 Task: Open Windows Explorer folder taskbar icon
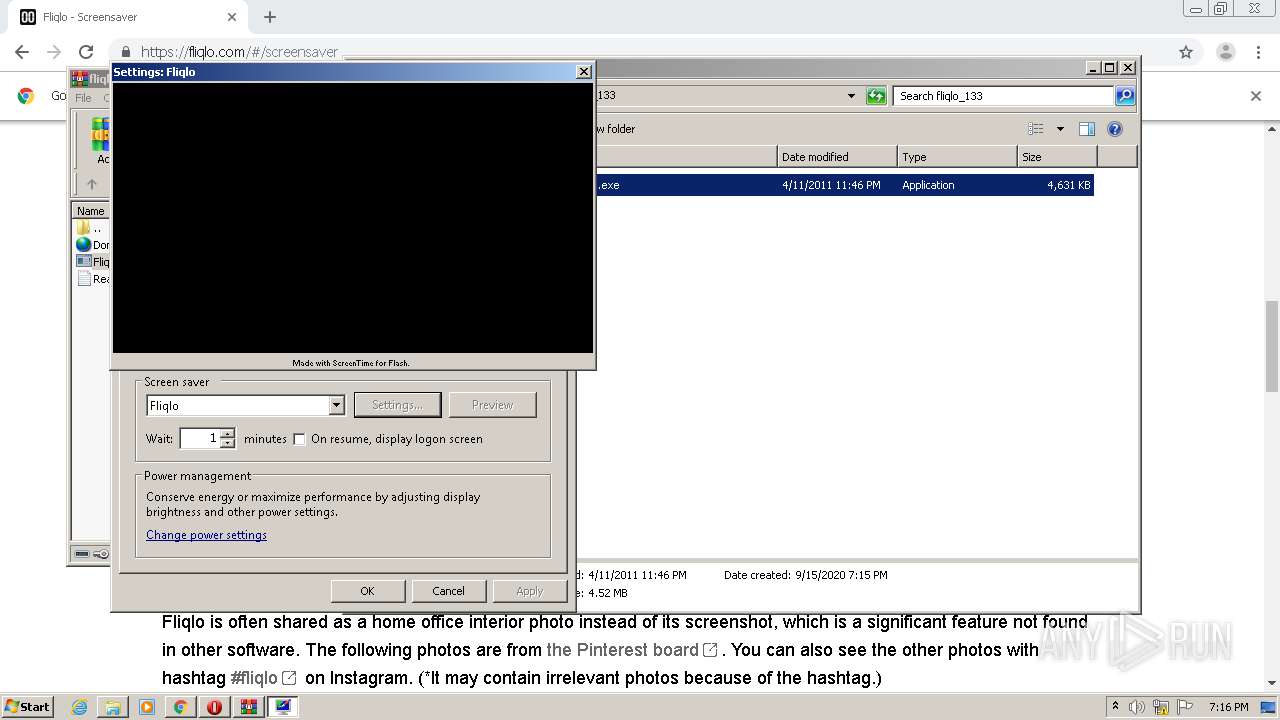[x=113, y=707]
